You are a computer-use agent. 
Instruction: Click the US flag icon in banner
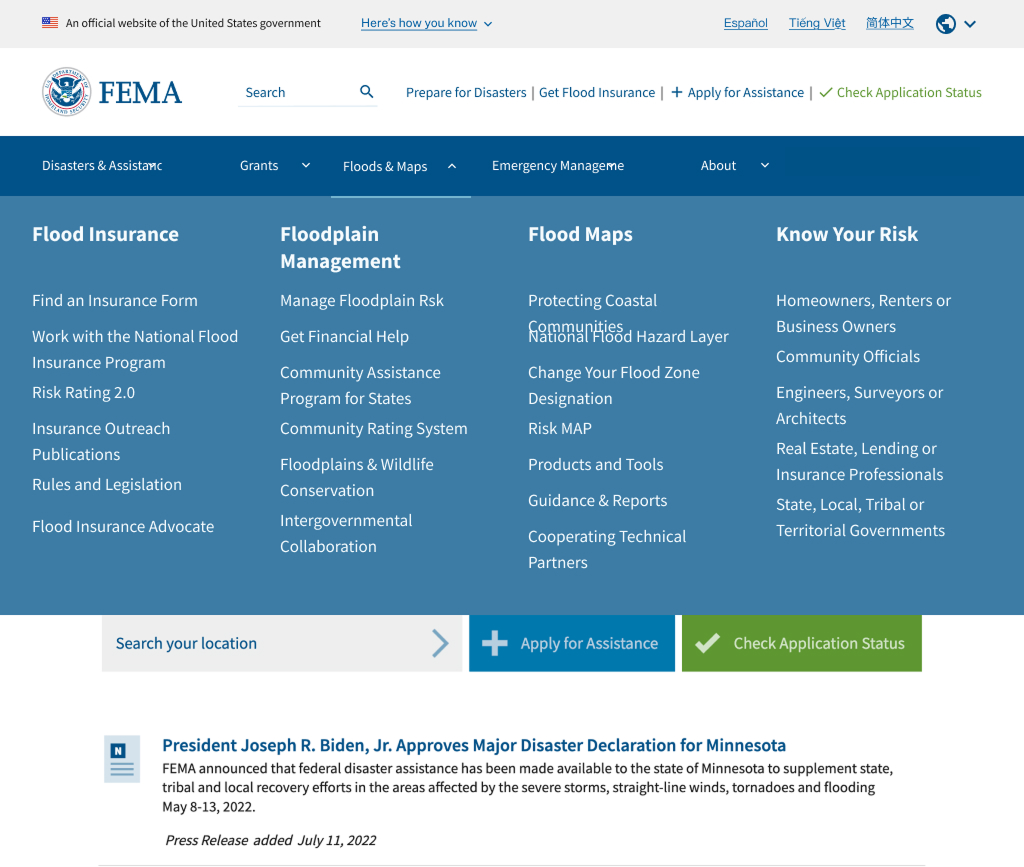coord(50,23)
